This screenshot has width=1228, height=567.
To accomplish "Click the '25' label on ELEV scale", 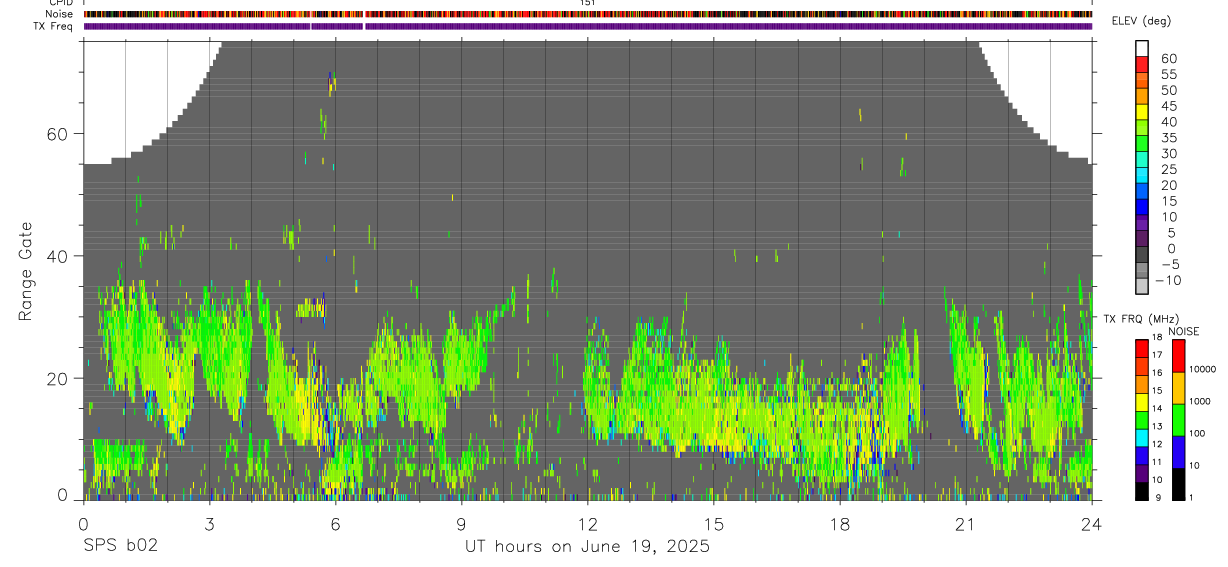I will (x=1168, y=170).
